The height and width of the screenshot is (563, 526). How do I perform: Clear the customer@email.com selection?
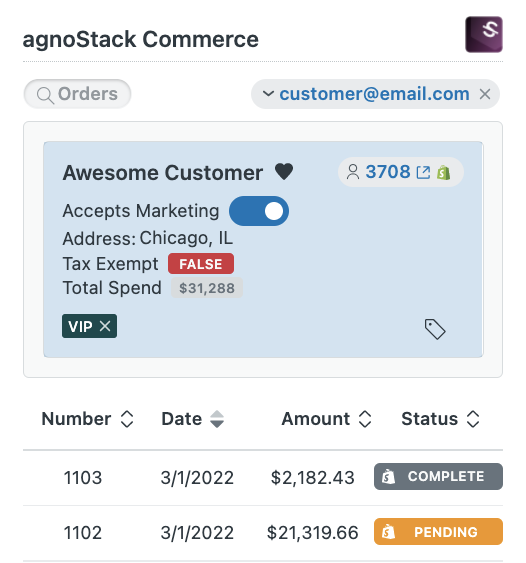pyautogui.click(x=485, y=94)
